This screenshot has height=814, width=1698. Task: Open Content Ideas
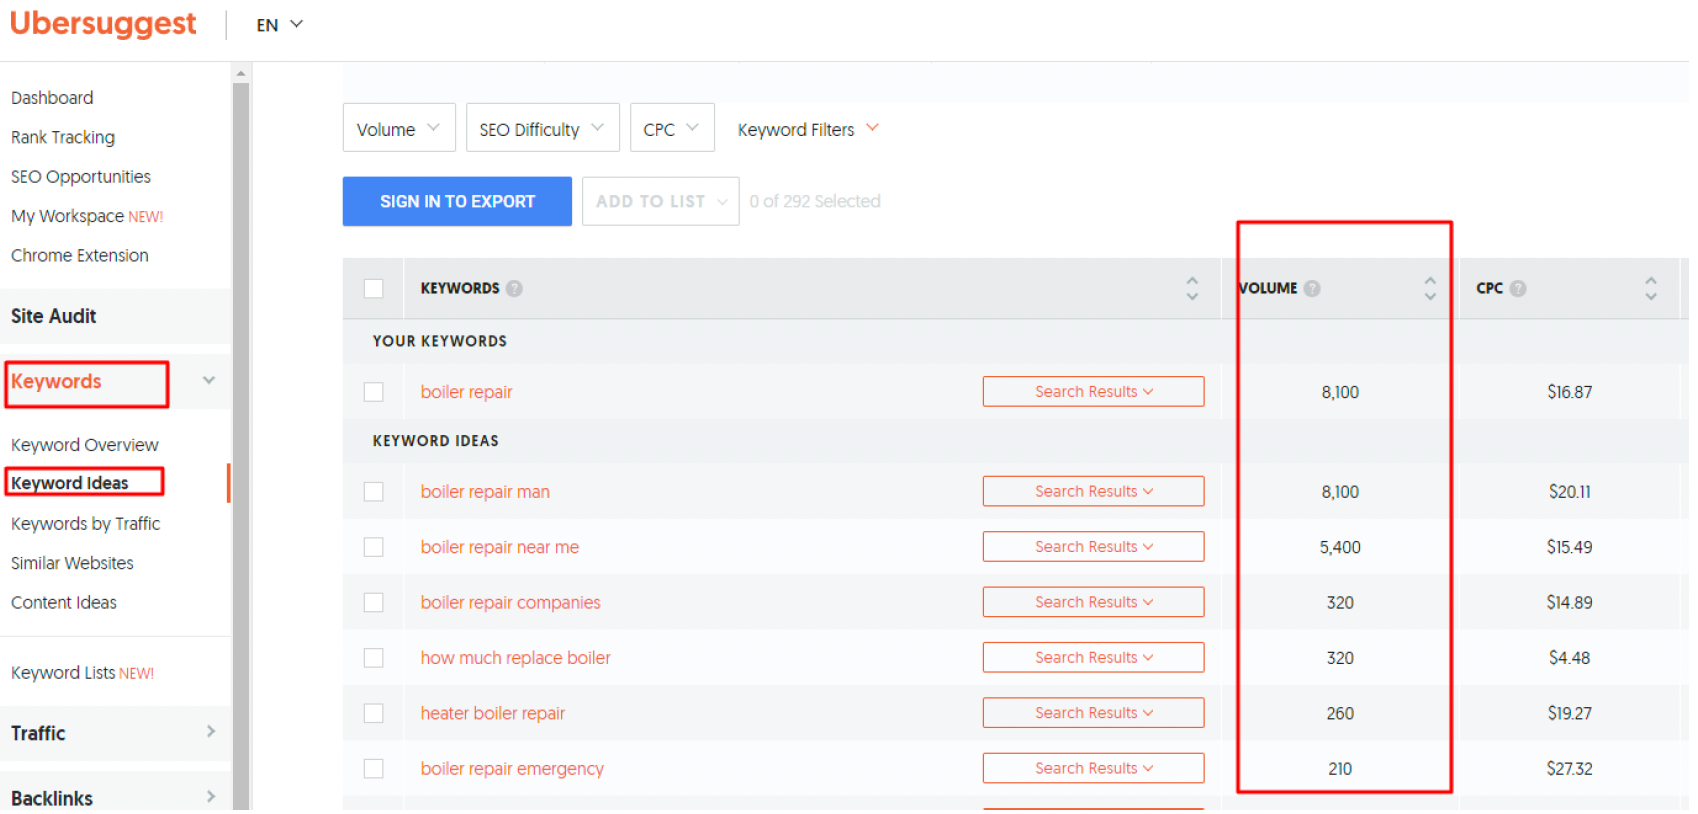(x=64, y=603)
